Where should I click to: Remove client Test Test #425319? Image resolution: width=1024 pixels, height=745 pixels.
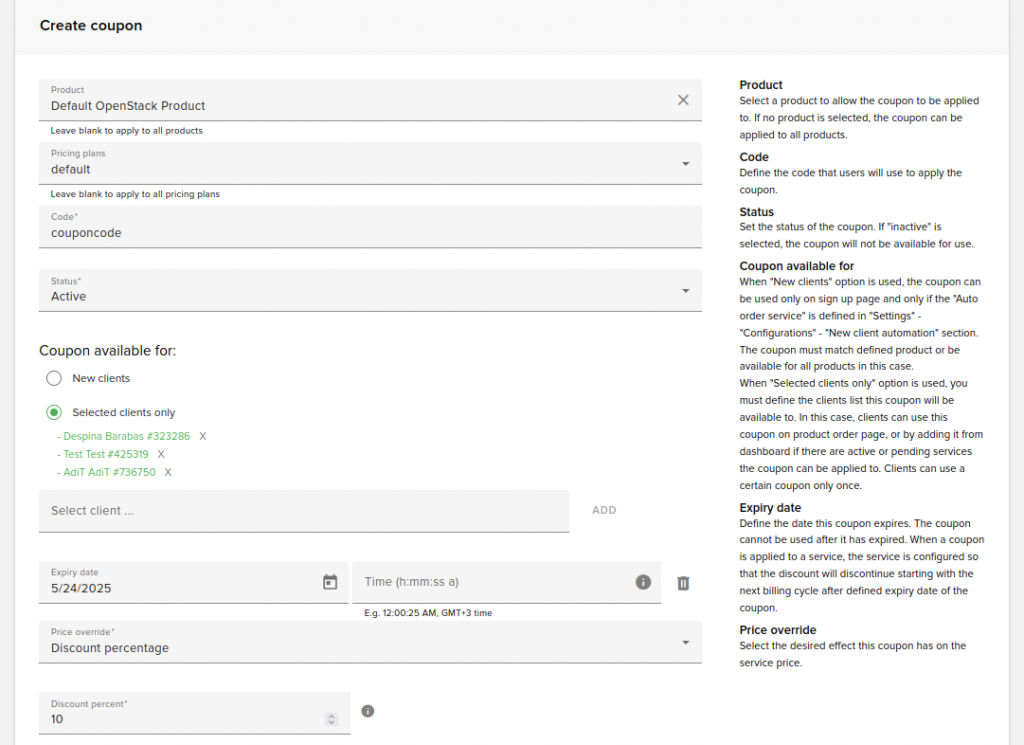coord(161,454)
